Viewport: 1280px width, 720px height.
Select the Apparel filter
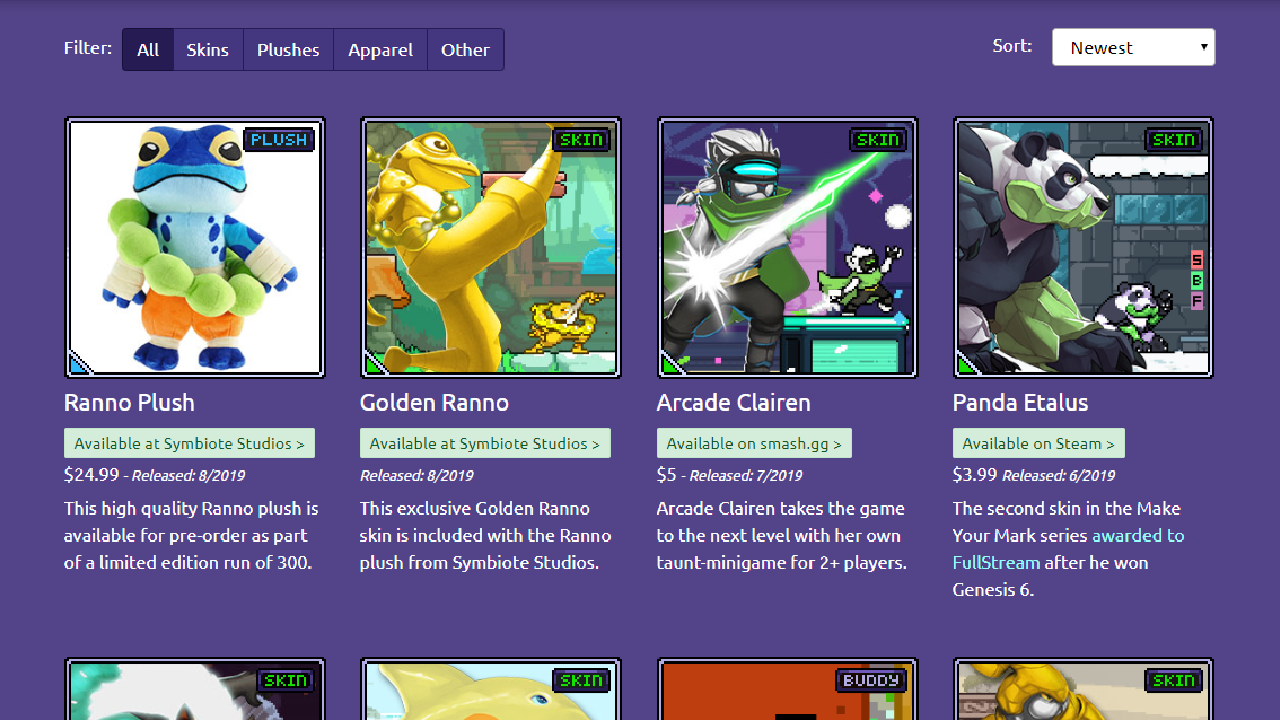[380, 49]
